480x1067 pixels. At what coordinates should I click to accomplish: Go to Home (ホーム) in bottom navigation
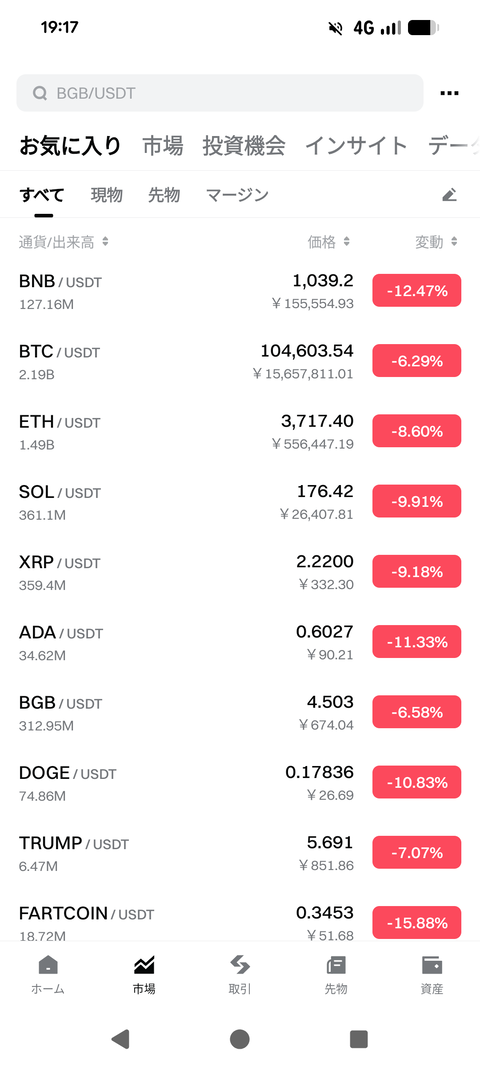click(48, 974)
